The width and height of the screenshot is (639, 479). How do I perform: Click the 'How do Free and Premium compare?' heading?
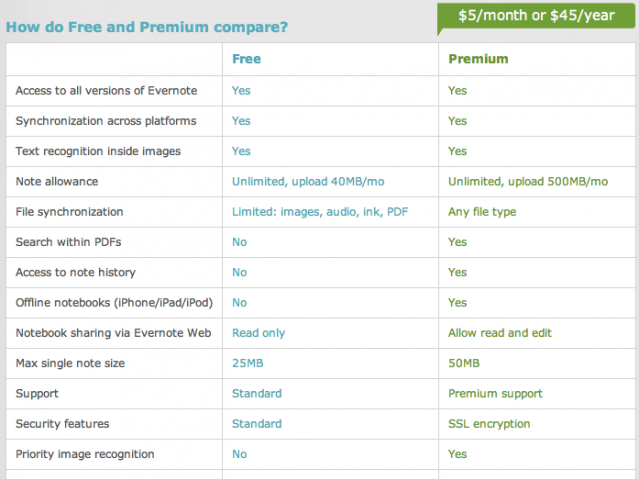coord(147,27)
